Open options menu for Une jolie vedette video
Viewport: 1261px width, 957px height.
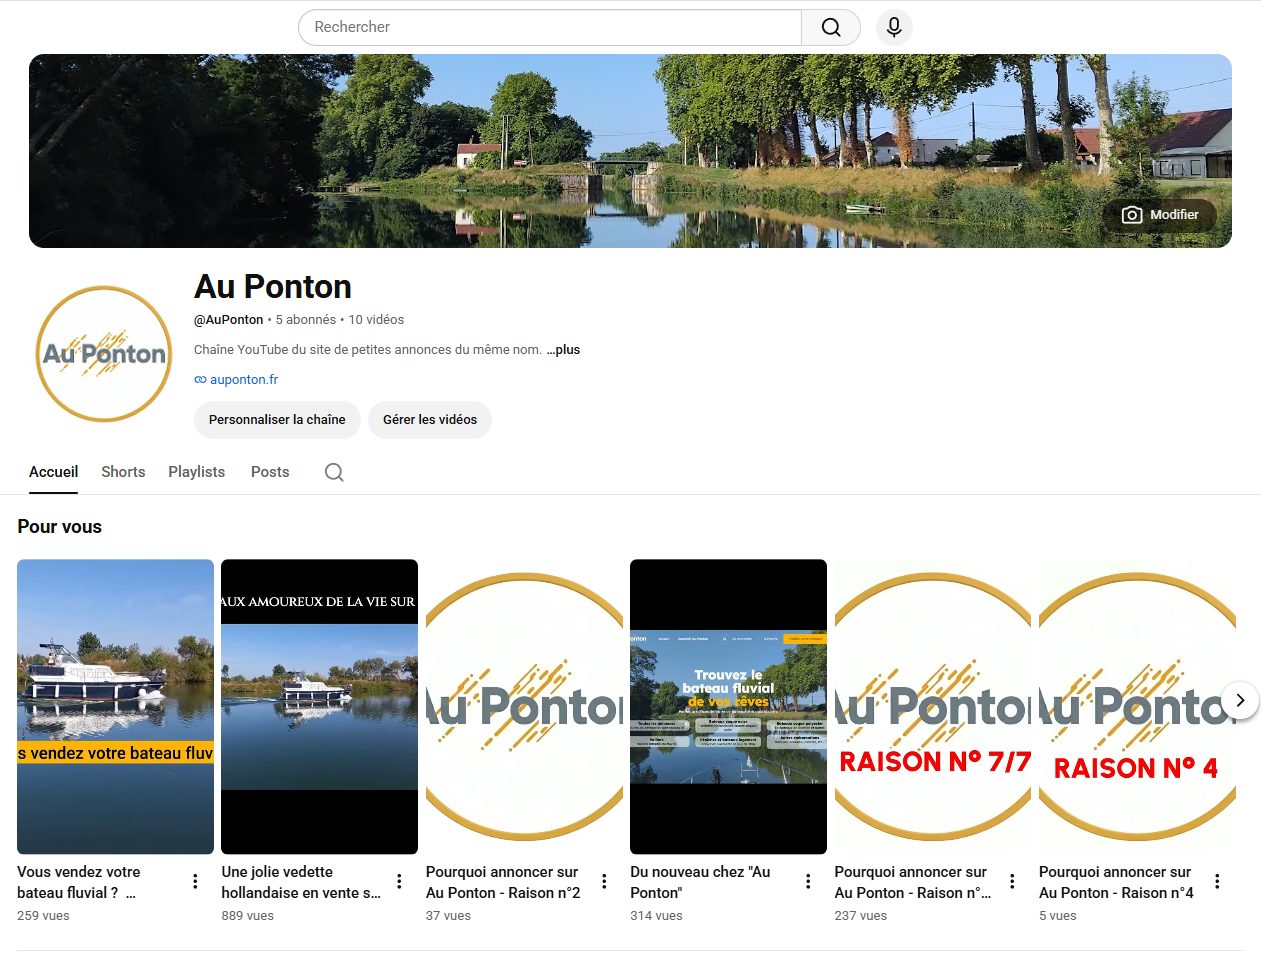[x=399, y=881]
